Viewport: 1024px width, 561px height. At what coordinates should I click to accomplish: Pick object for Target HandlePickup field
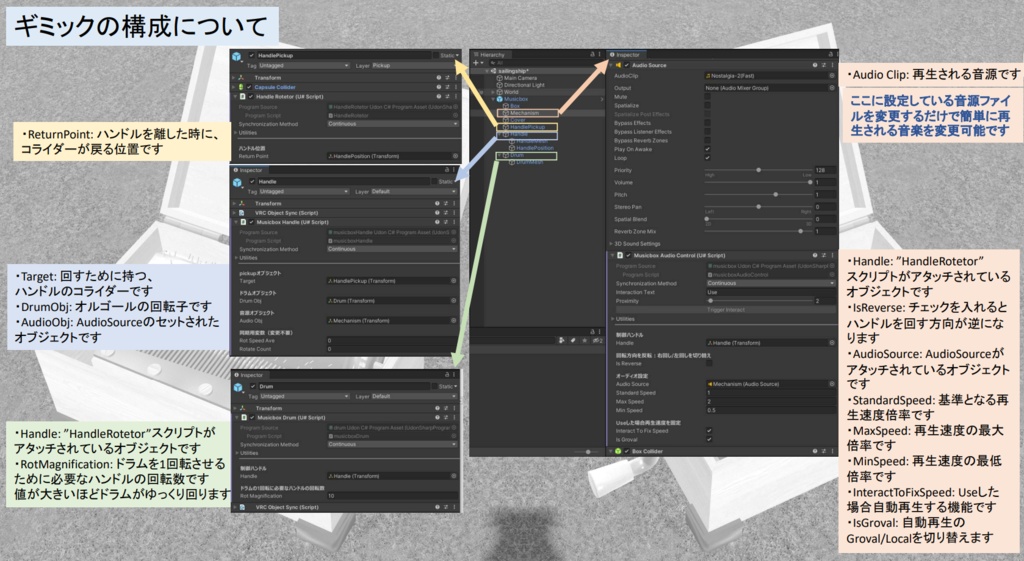tap(453, 281)
